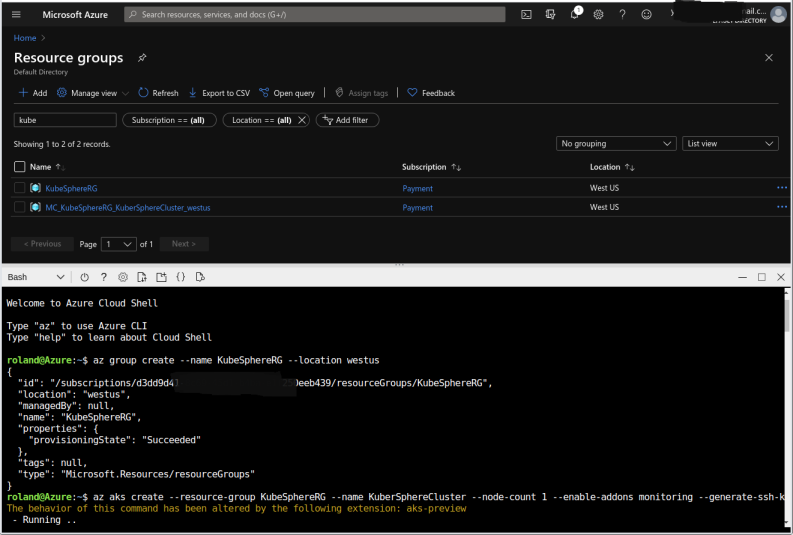Image resolution: width=793 pixels, height=535 pixels.
Task: Click the Add filter button
Action: click(x=347, y=120)
